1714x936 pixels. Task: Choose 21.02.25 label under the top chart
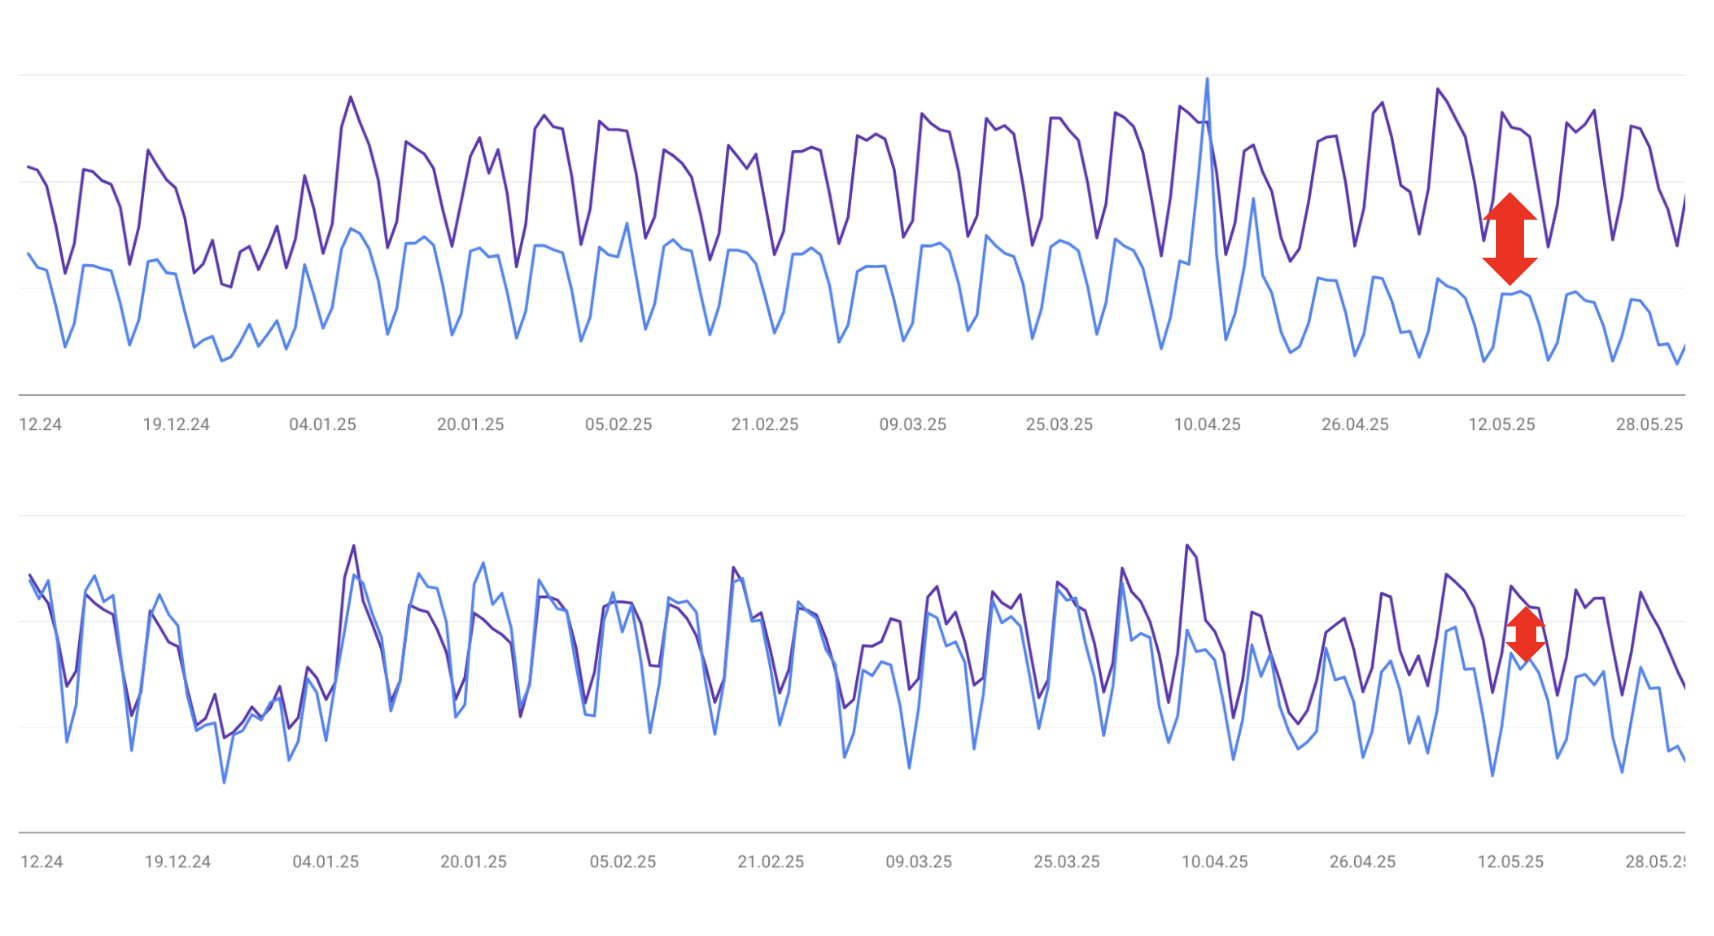tap(765, 424)
